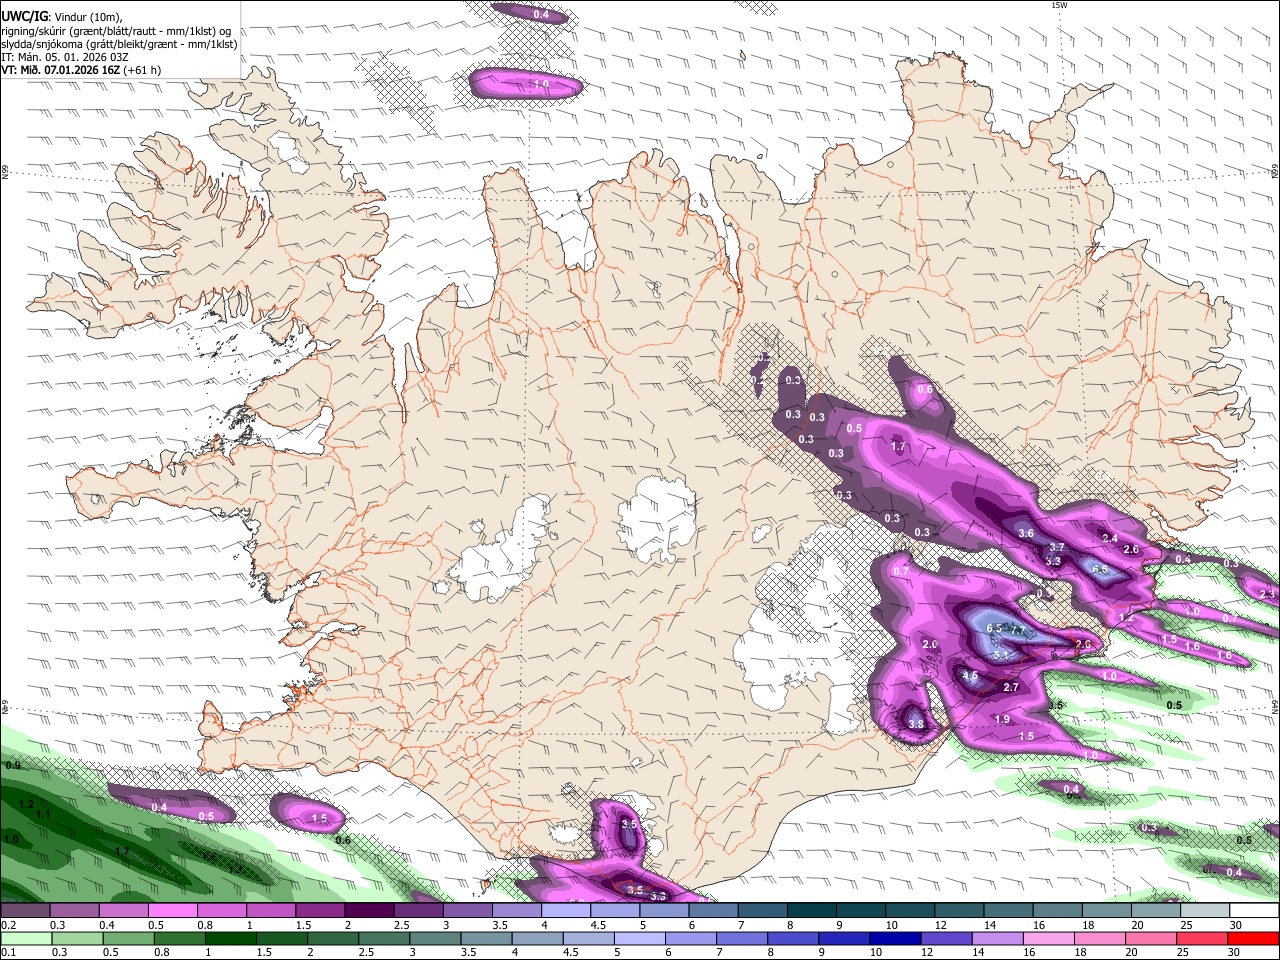Select the dark teal upper swatch at 8

pos(810,911)
